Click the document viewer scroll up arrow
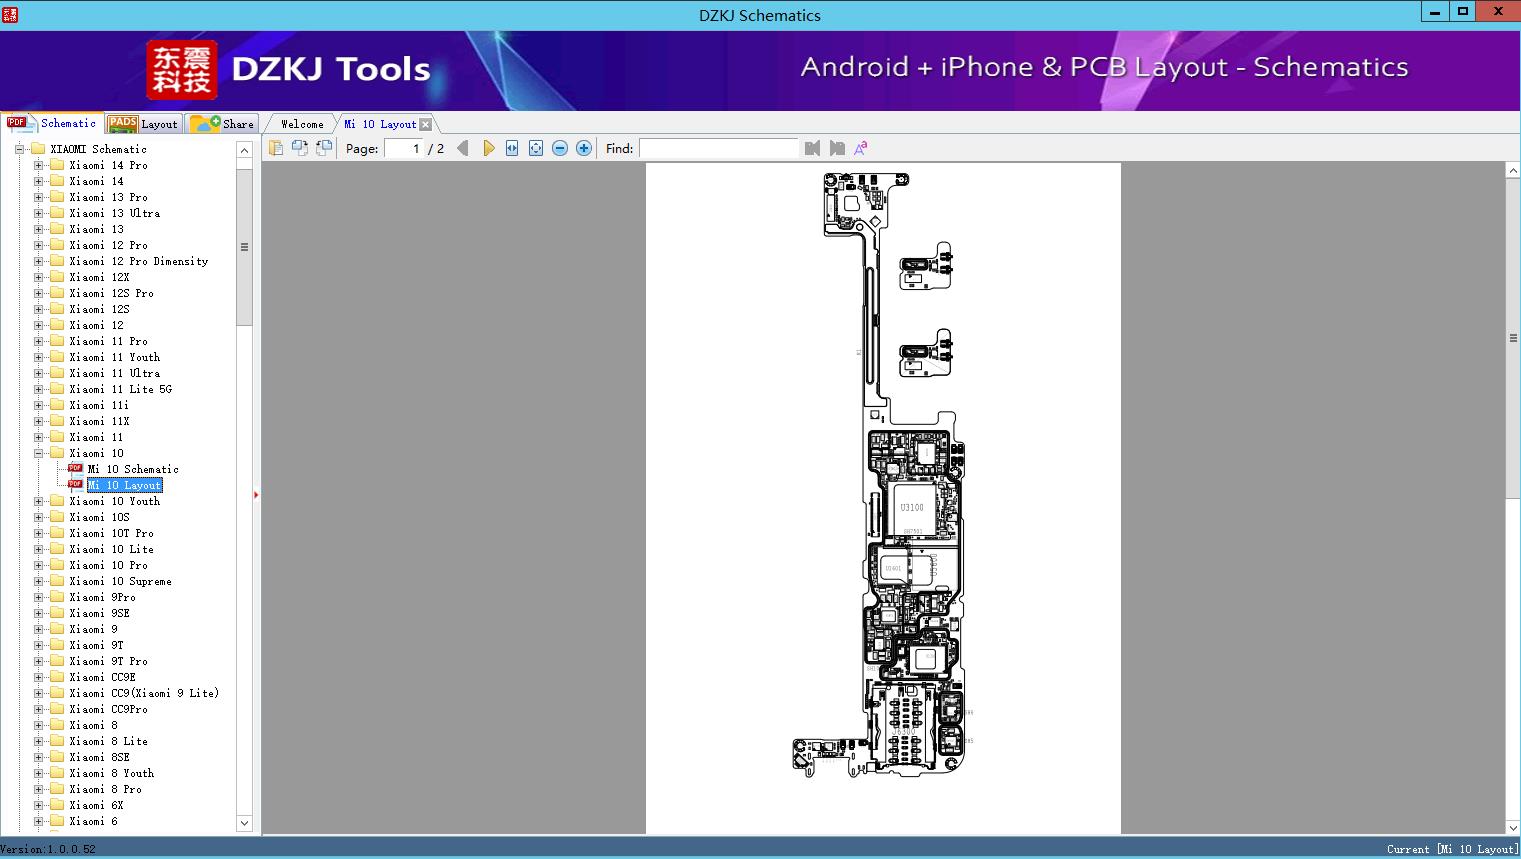The width and height of the screenshot is (1521, 859). click(1513, 171)
